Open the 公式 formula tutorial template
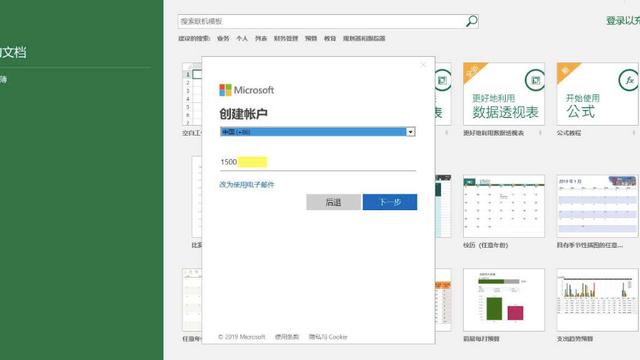 597,94
